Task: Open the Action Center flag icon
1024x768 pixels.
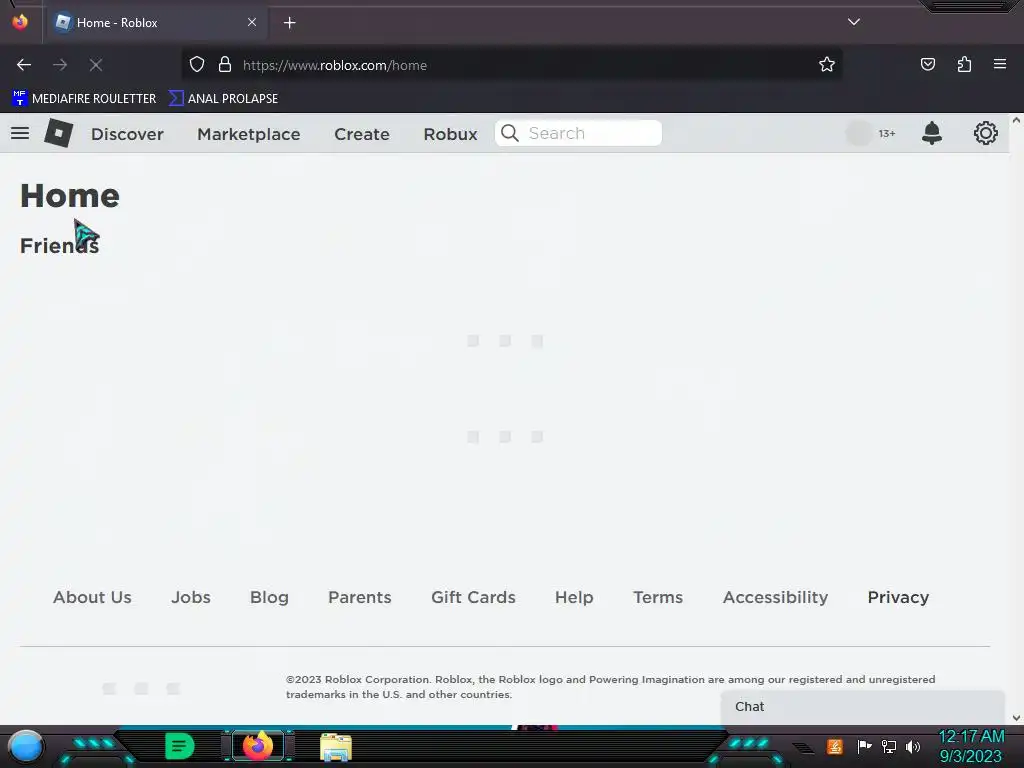Action: coord(864,746)
